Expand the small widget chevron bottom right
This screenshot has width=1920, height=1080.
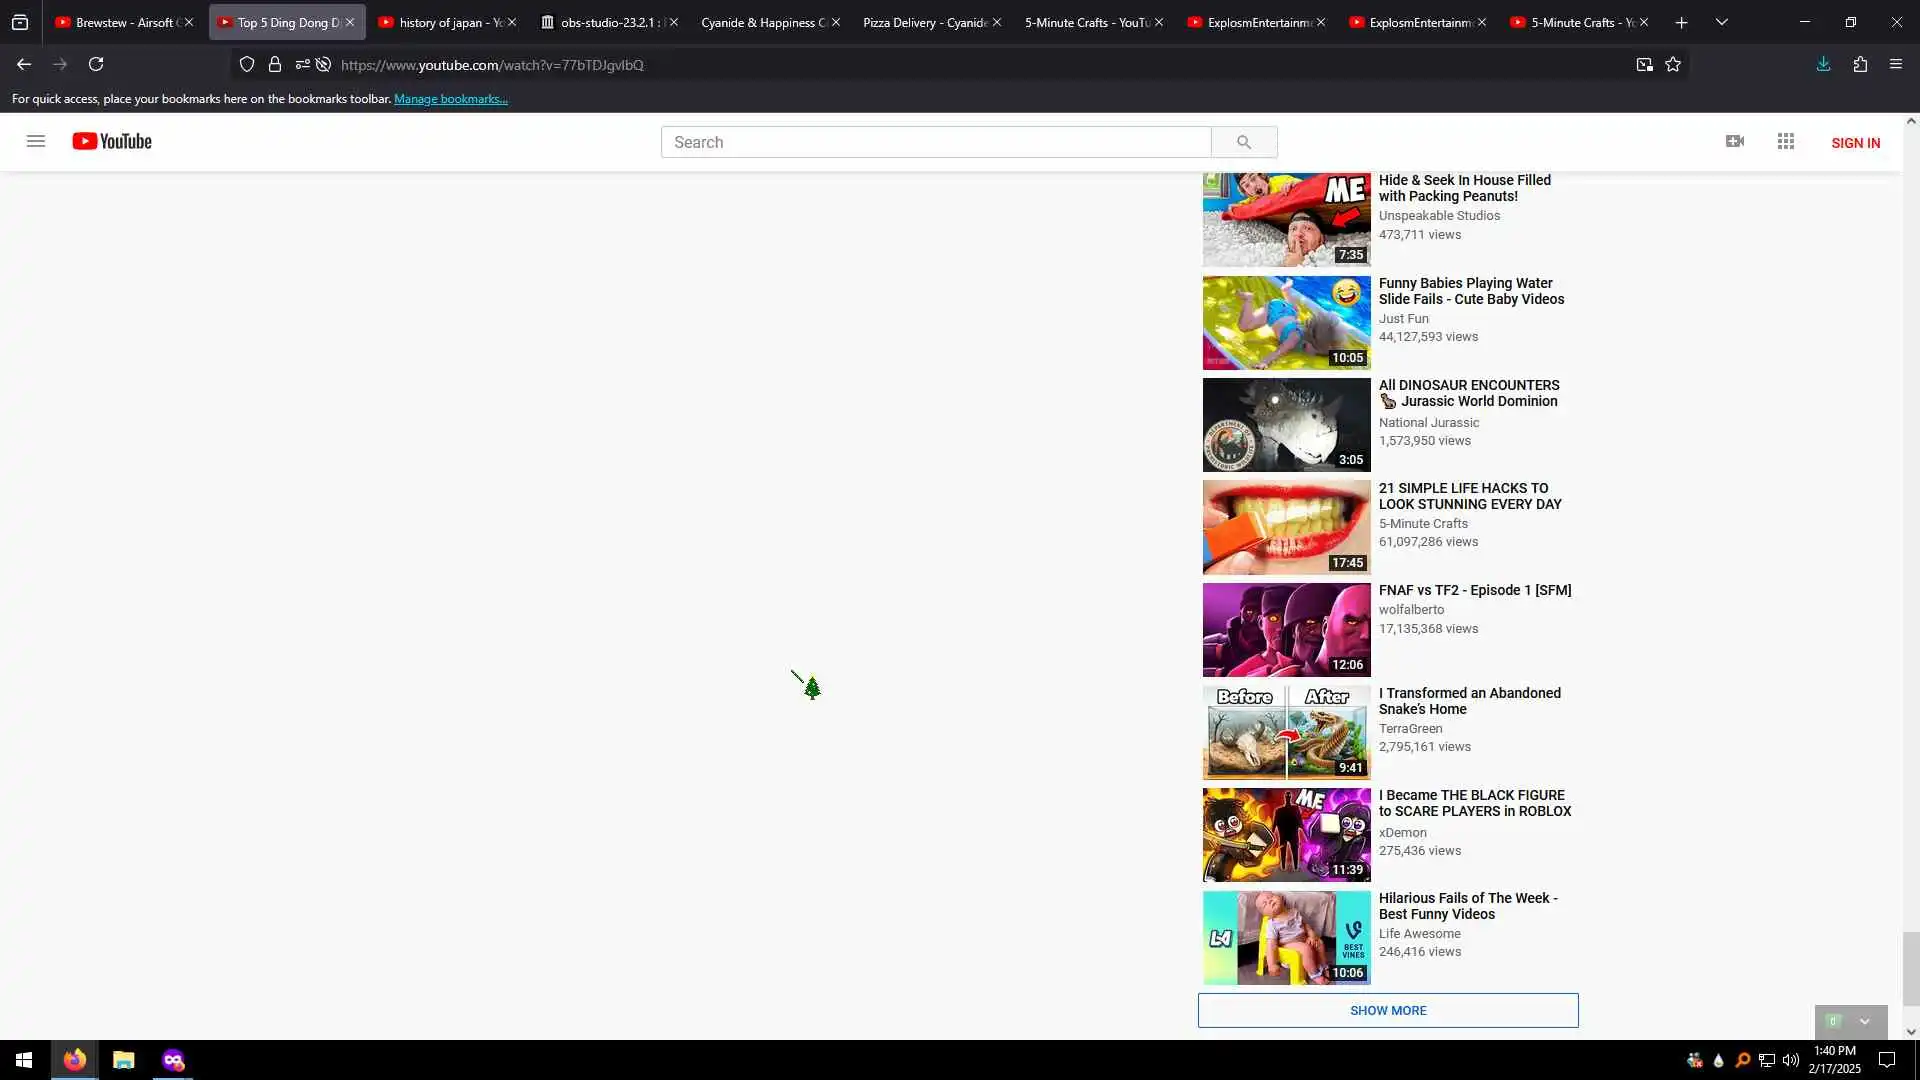point(1864,1021)
